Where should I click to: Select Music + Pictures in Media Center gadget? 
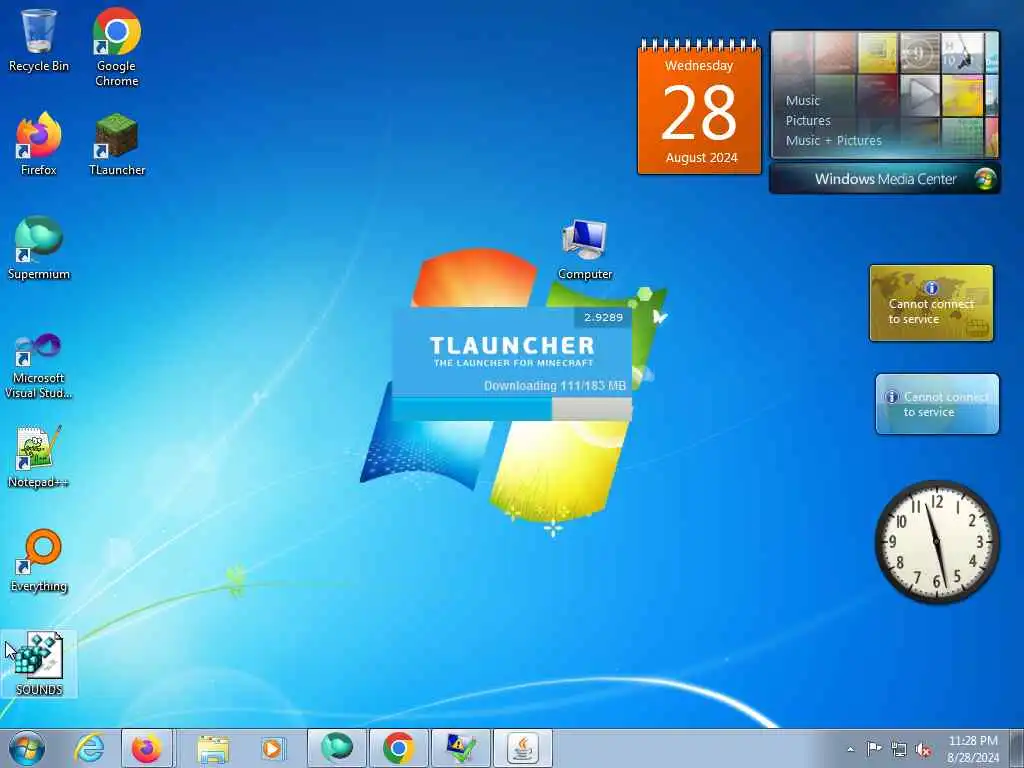[x=833, y=140]
